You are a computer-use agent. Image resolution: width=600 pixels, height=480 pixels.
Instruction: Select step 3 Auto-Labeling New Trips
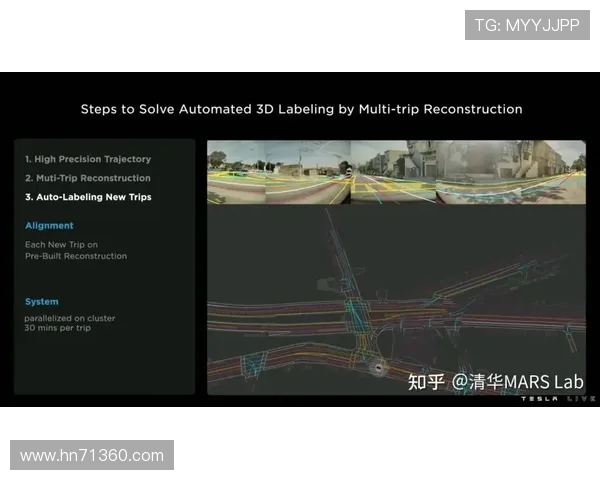[x=88, y=197]
